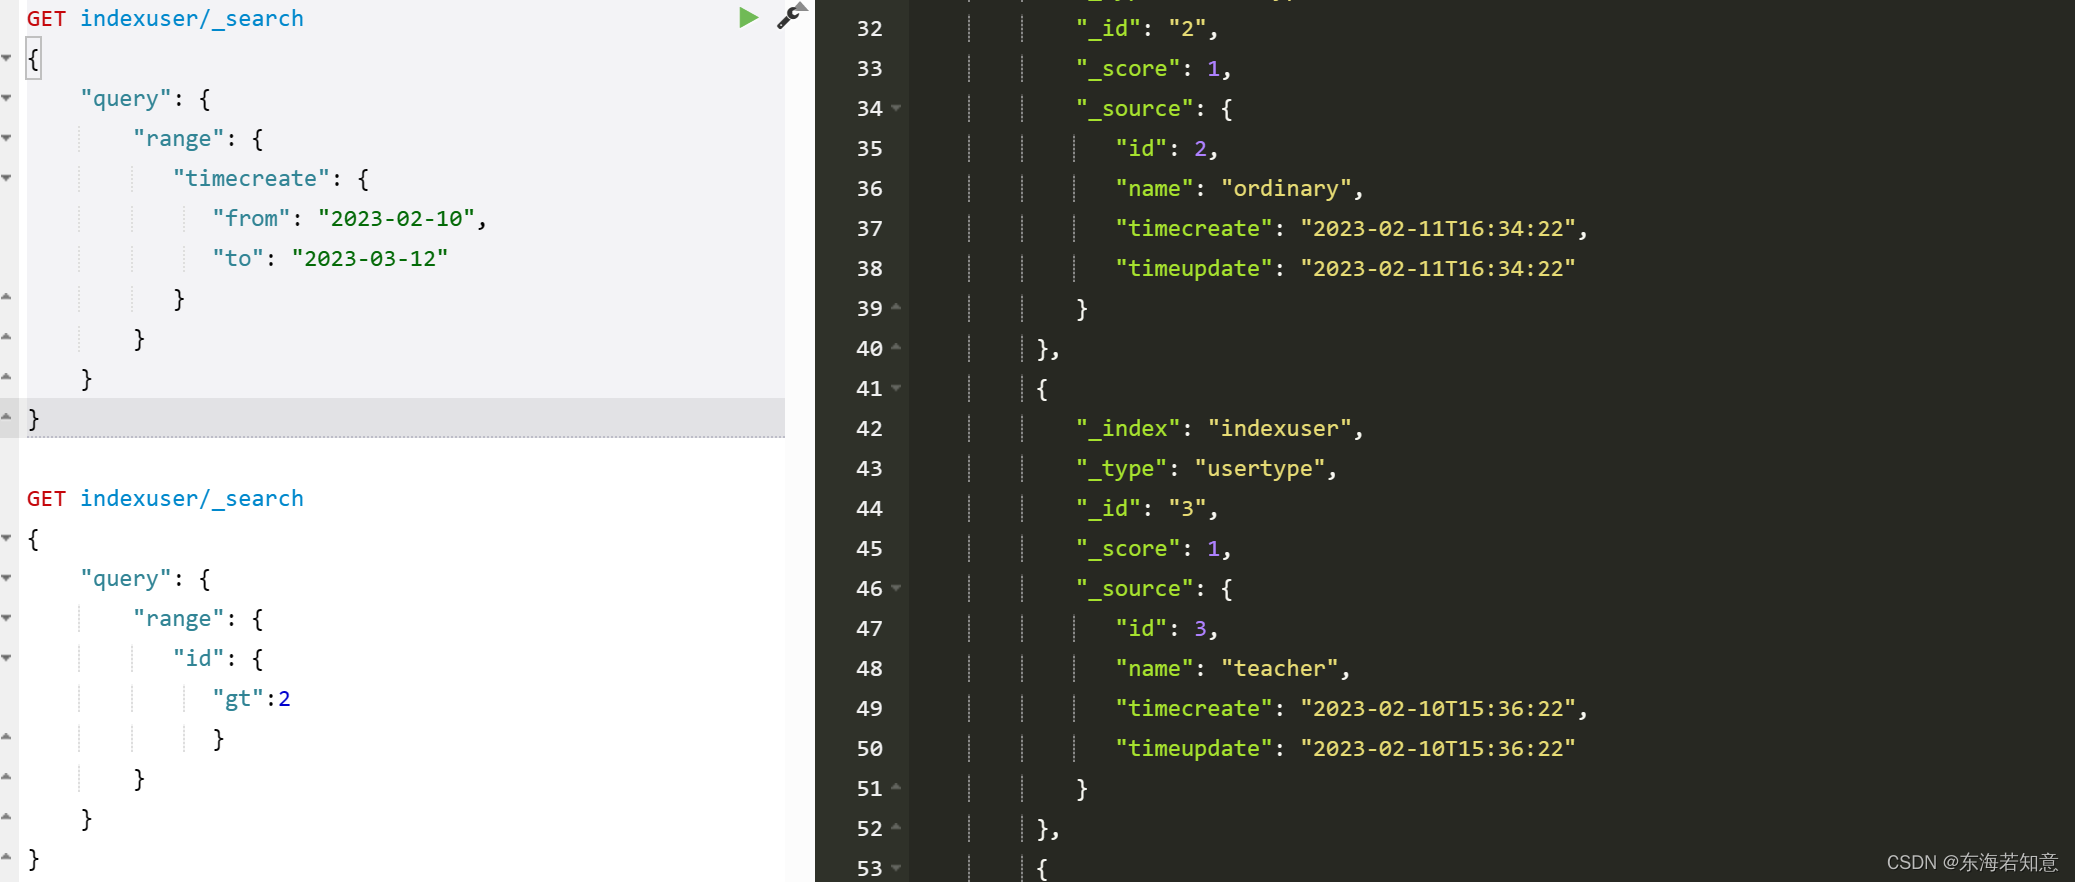The image size is (2075, 882).
Task: Click the highlighted closing brace of first request
Action: tap(33, 418)
